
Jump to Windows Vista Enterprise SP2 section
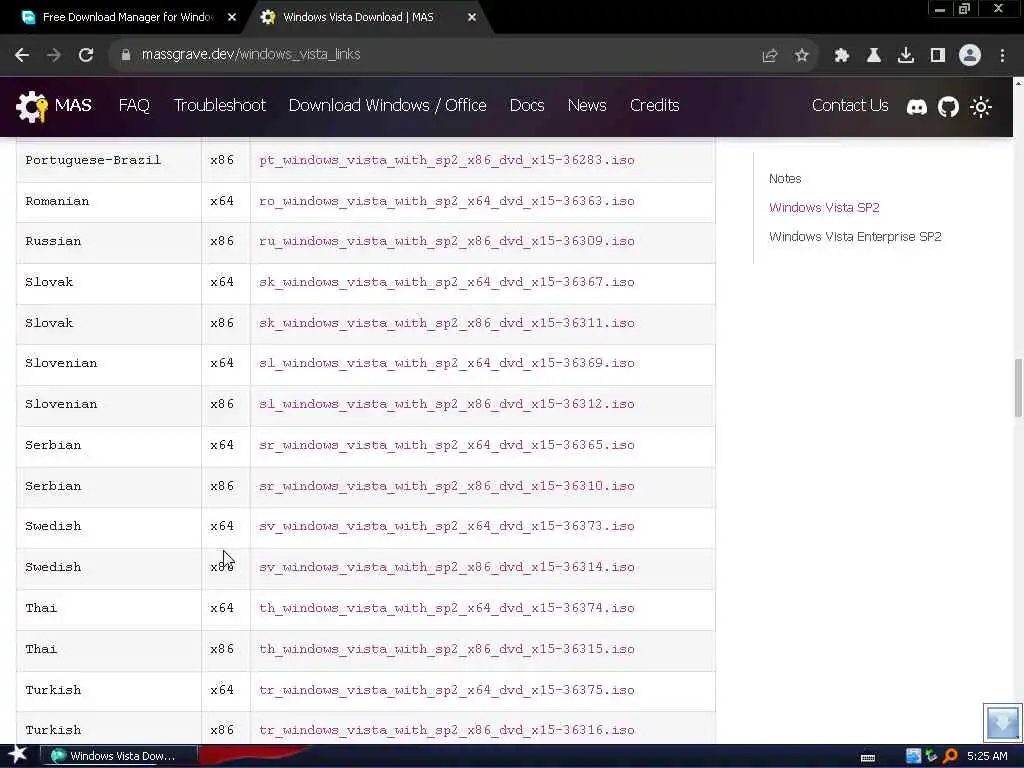[x=855, y=237]
